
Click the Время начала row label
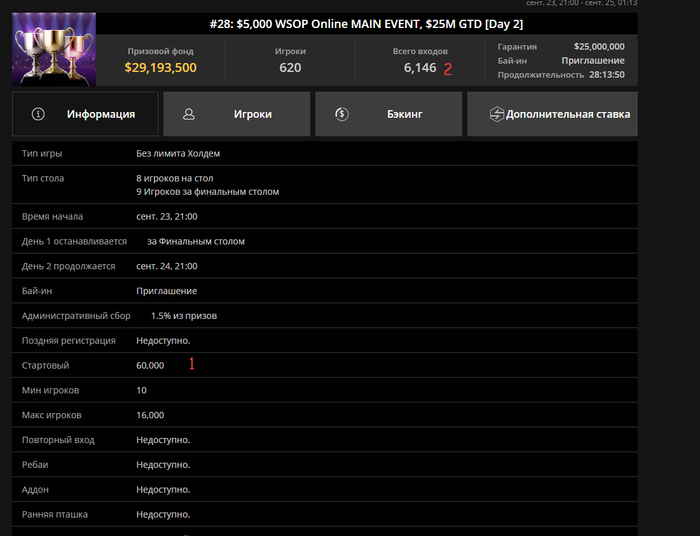(x=52, y=216)
